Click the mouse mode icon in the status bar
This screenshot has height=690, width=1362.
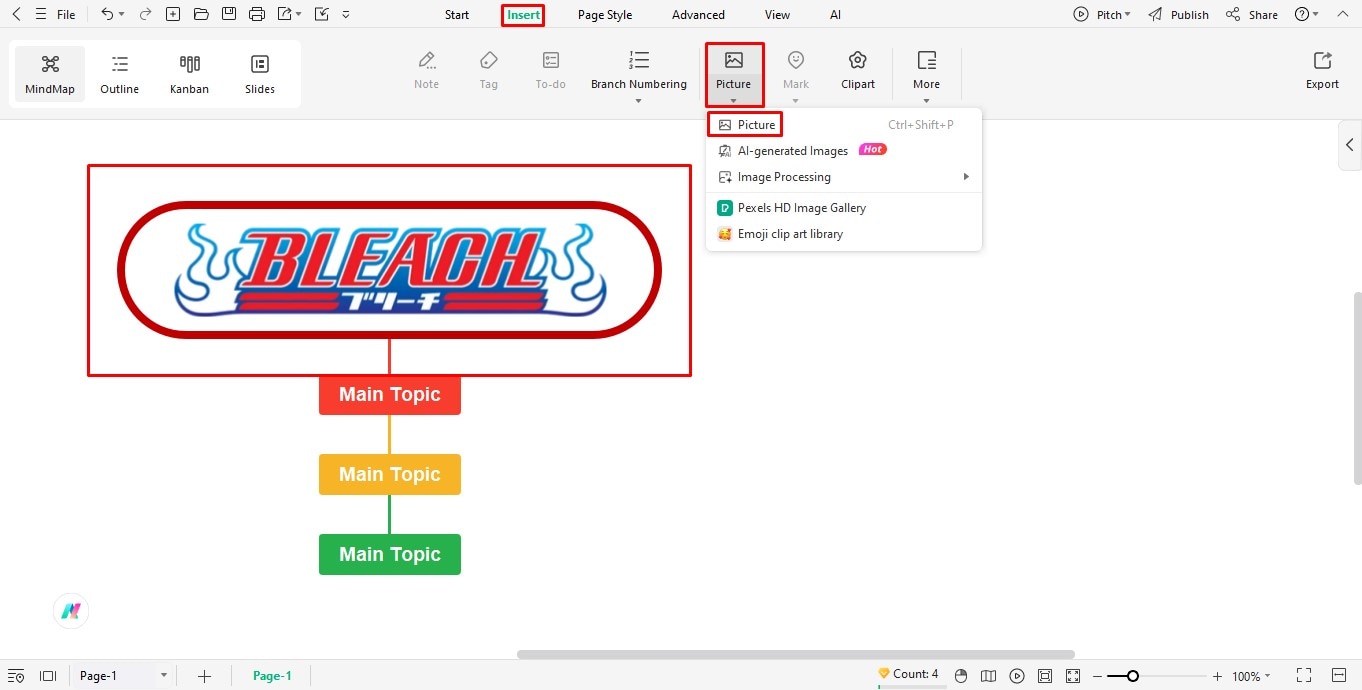click(961, 676)
